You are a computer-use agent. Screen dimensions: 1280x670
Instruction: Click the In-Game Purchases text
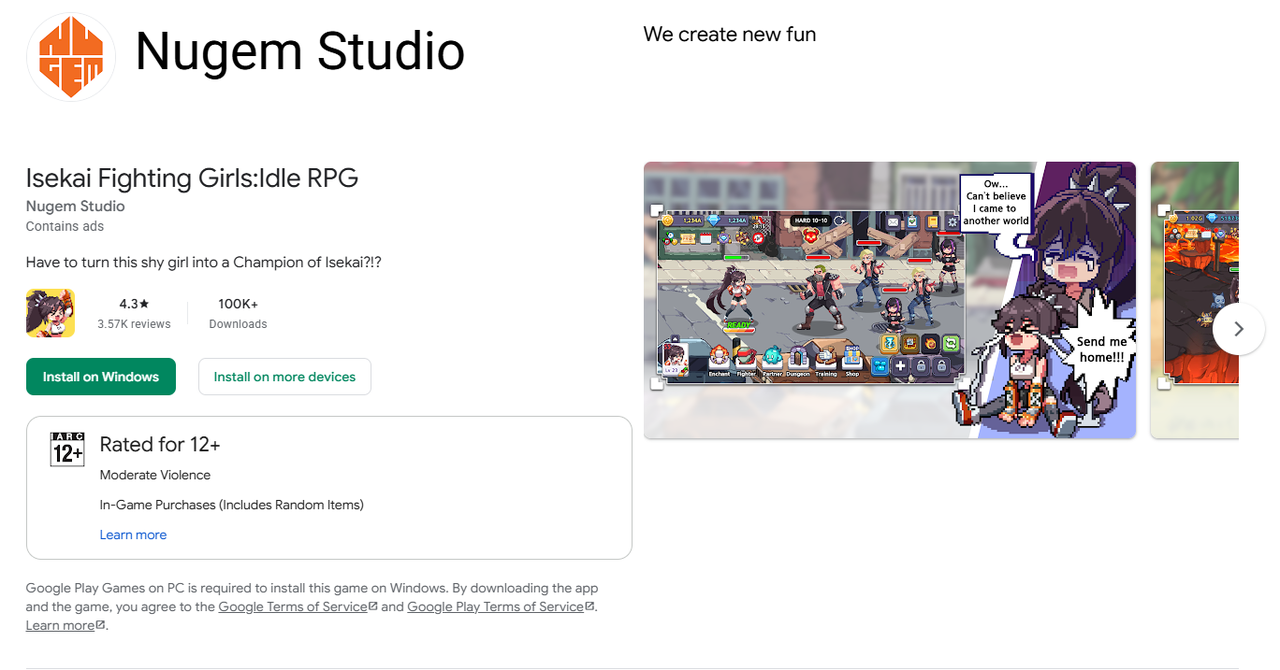point(232,505)
